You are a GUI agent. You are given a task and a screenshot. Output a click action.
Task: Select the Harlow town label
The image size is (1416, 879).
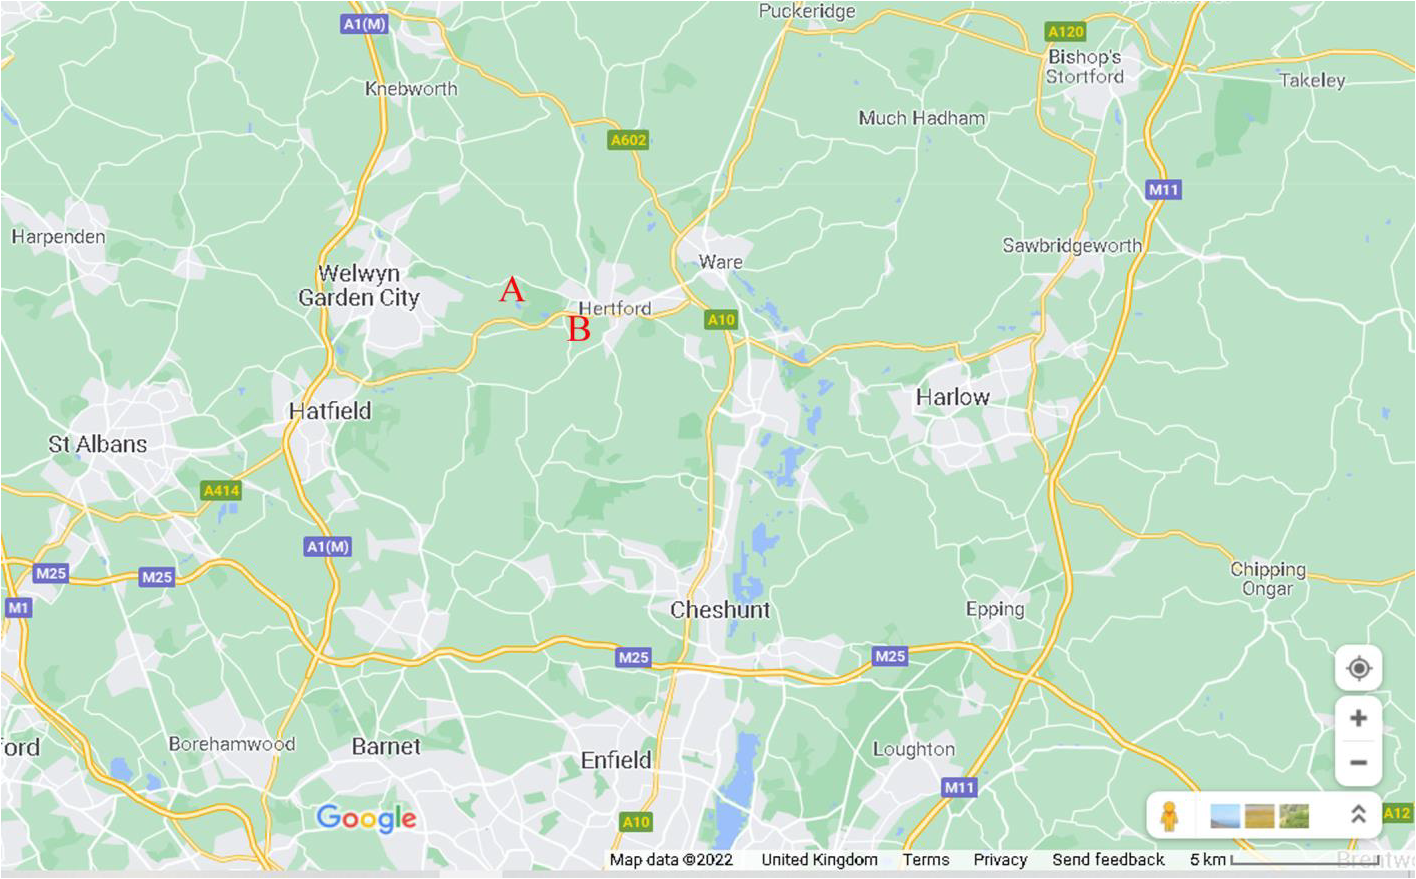(x=953, y=397)
